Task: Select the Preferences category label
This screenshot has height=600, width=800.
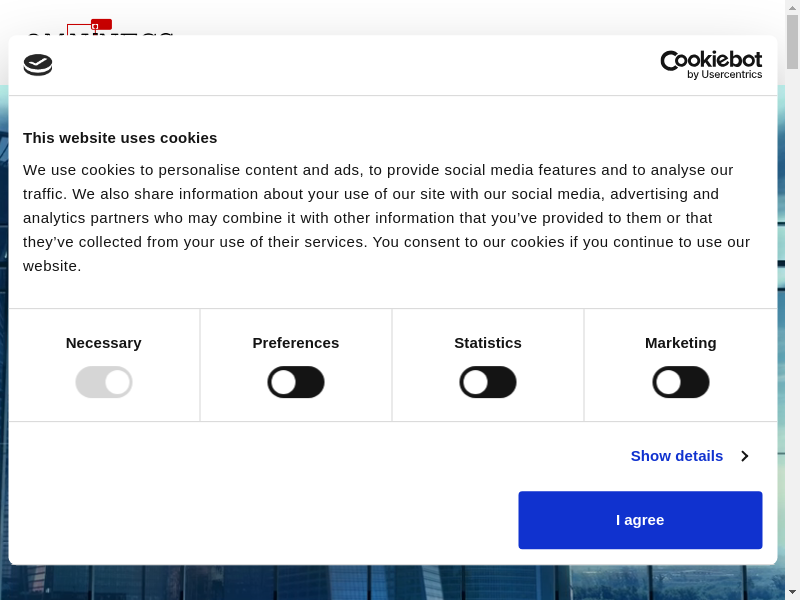Action: (x=296, y=343)
